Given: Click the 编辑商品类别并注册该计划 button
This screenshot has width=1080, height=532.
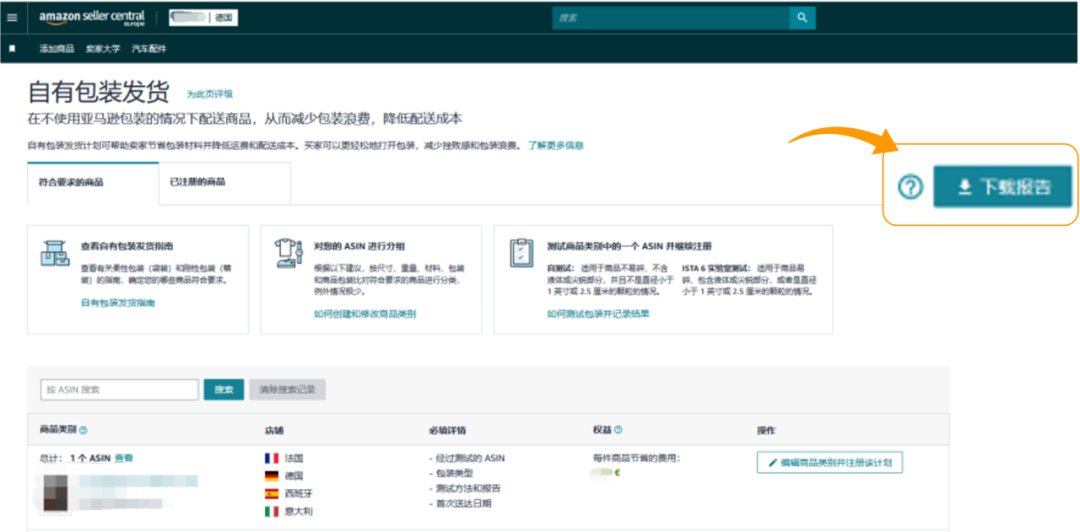Looking at the screenshot, I should [x=829, y=462].
